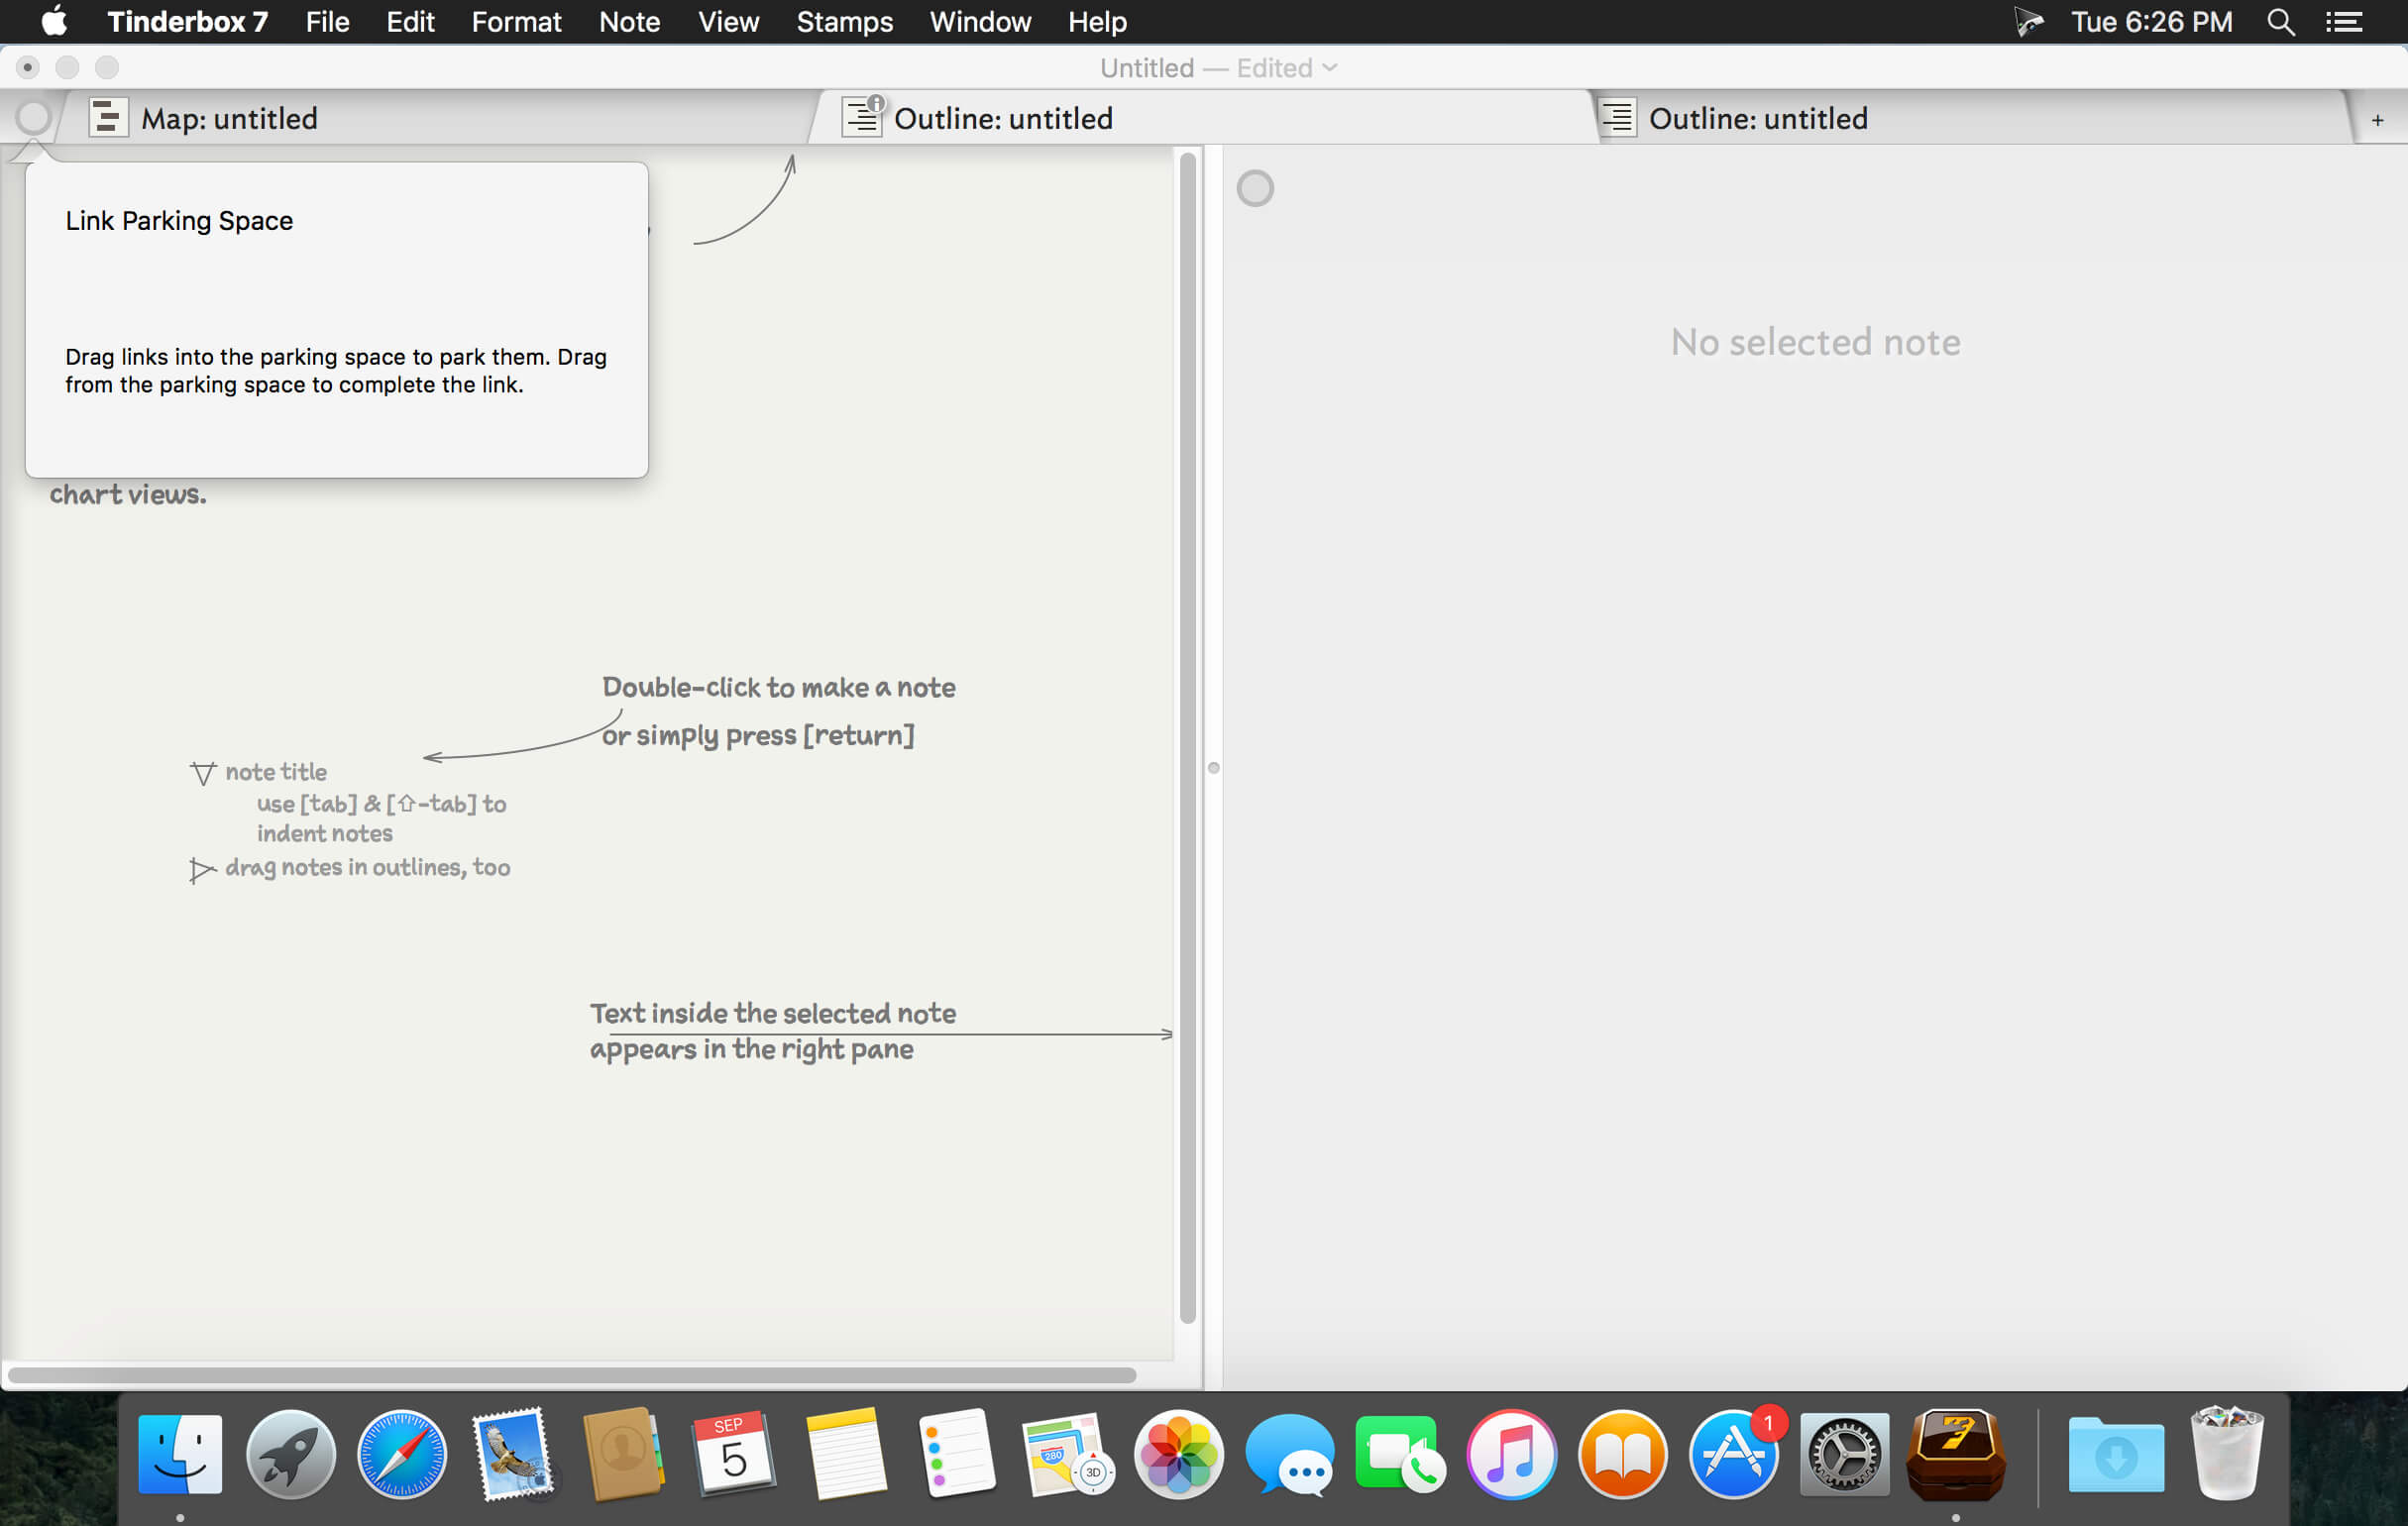Expand 'drag notes in outlines, too' triangle
The image size is (2408, 1526).
201,869
